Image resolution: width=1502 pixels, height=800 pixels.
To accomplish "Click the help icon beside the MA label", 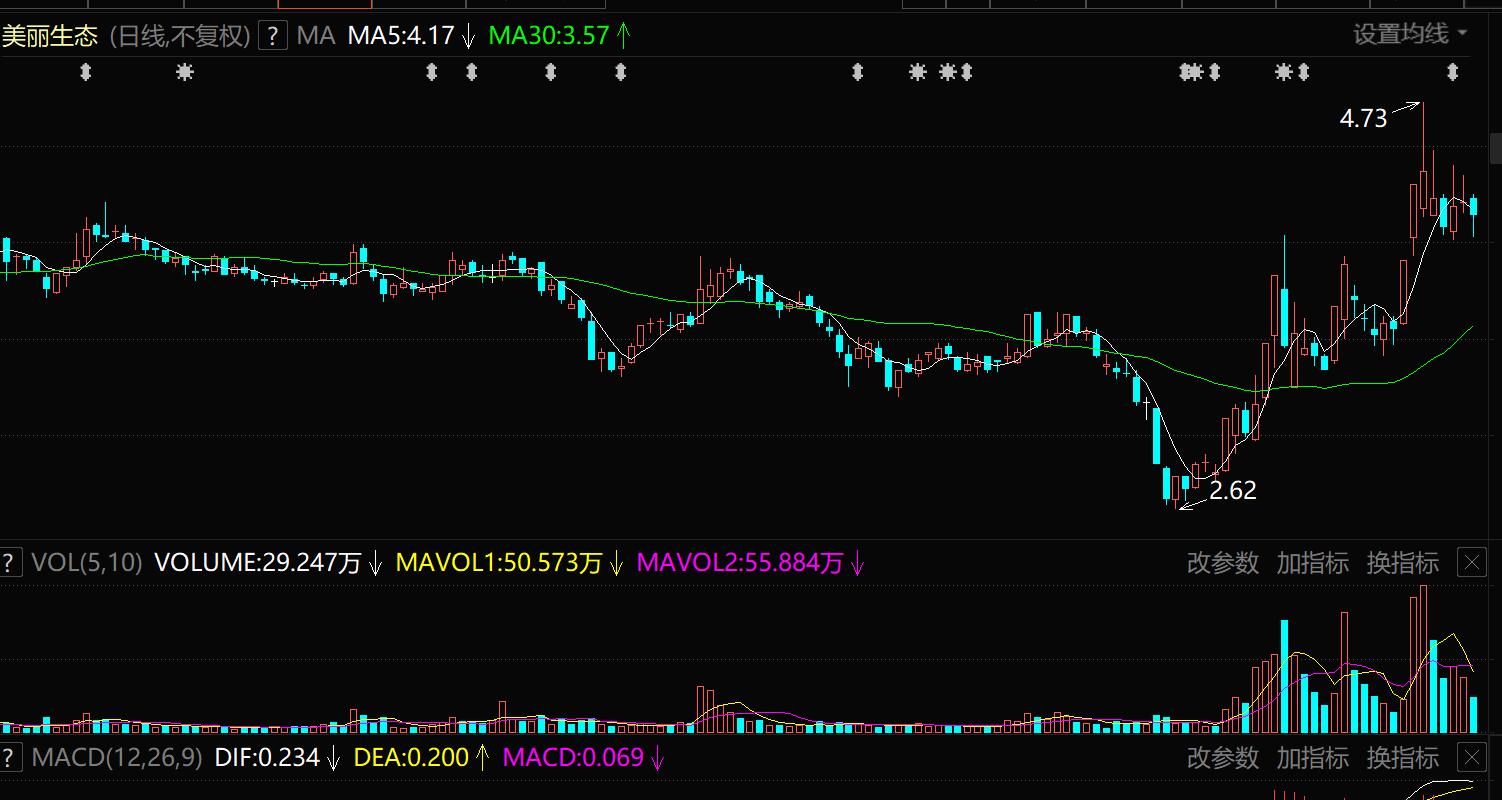I will 272,36.
